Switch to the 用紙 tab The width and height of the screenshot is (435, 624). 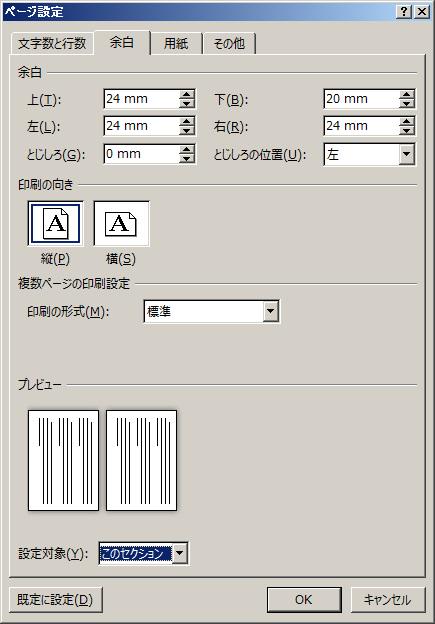click(176, 43)
